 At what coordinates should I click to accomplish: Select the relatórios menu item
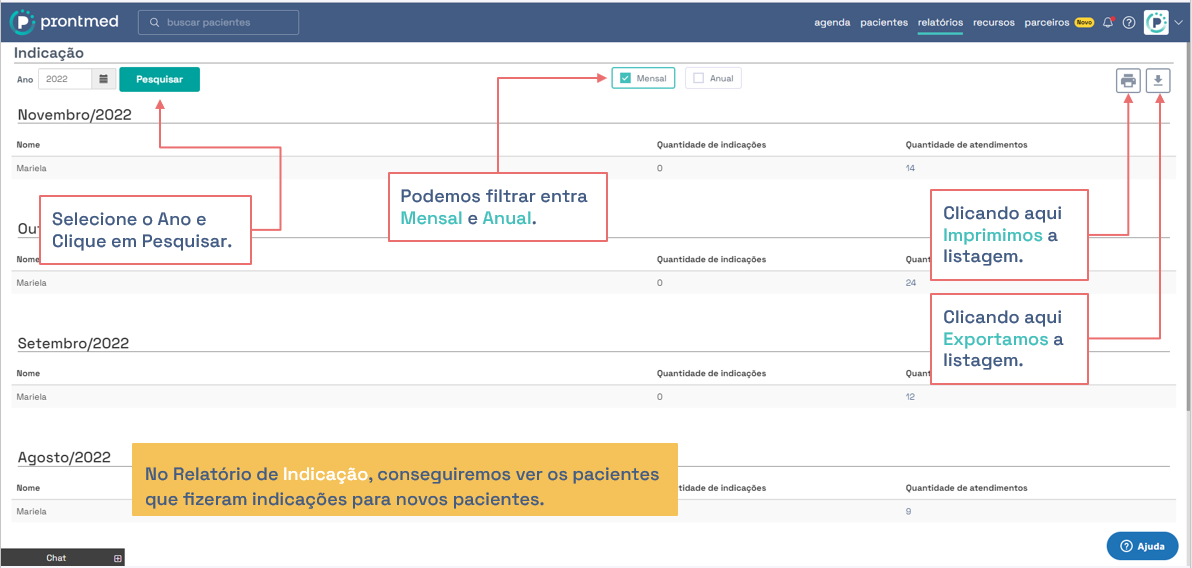(x=940, y=22)
